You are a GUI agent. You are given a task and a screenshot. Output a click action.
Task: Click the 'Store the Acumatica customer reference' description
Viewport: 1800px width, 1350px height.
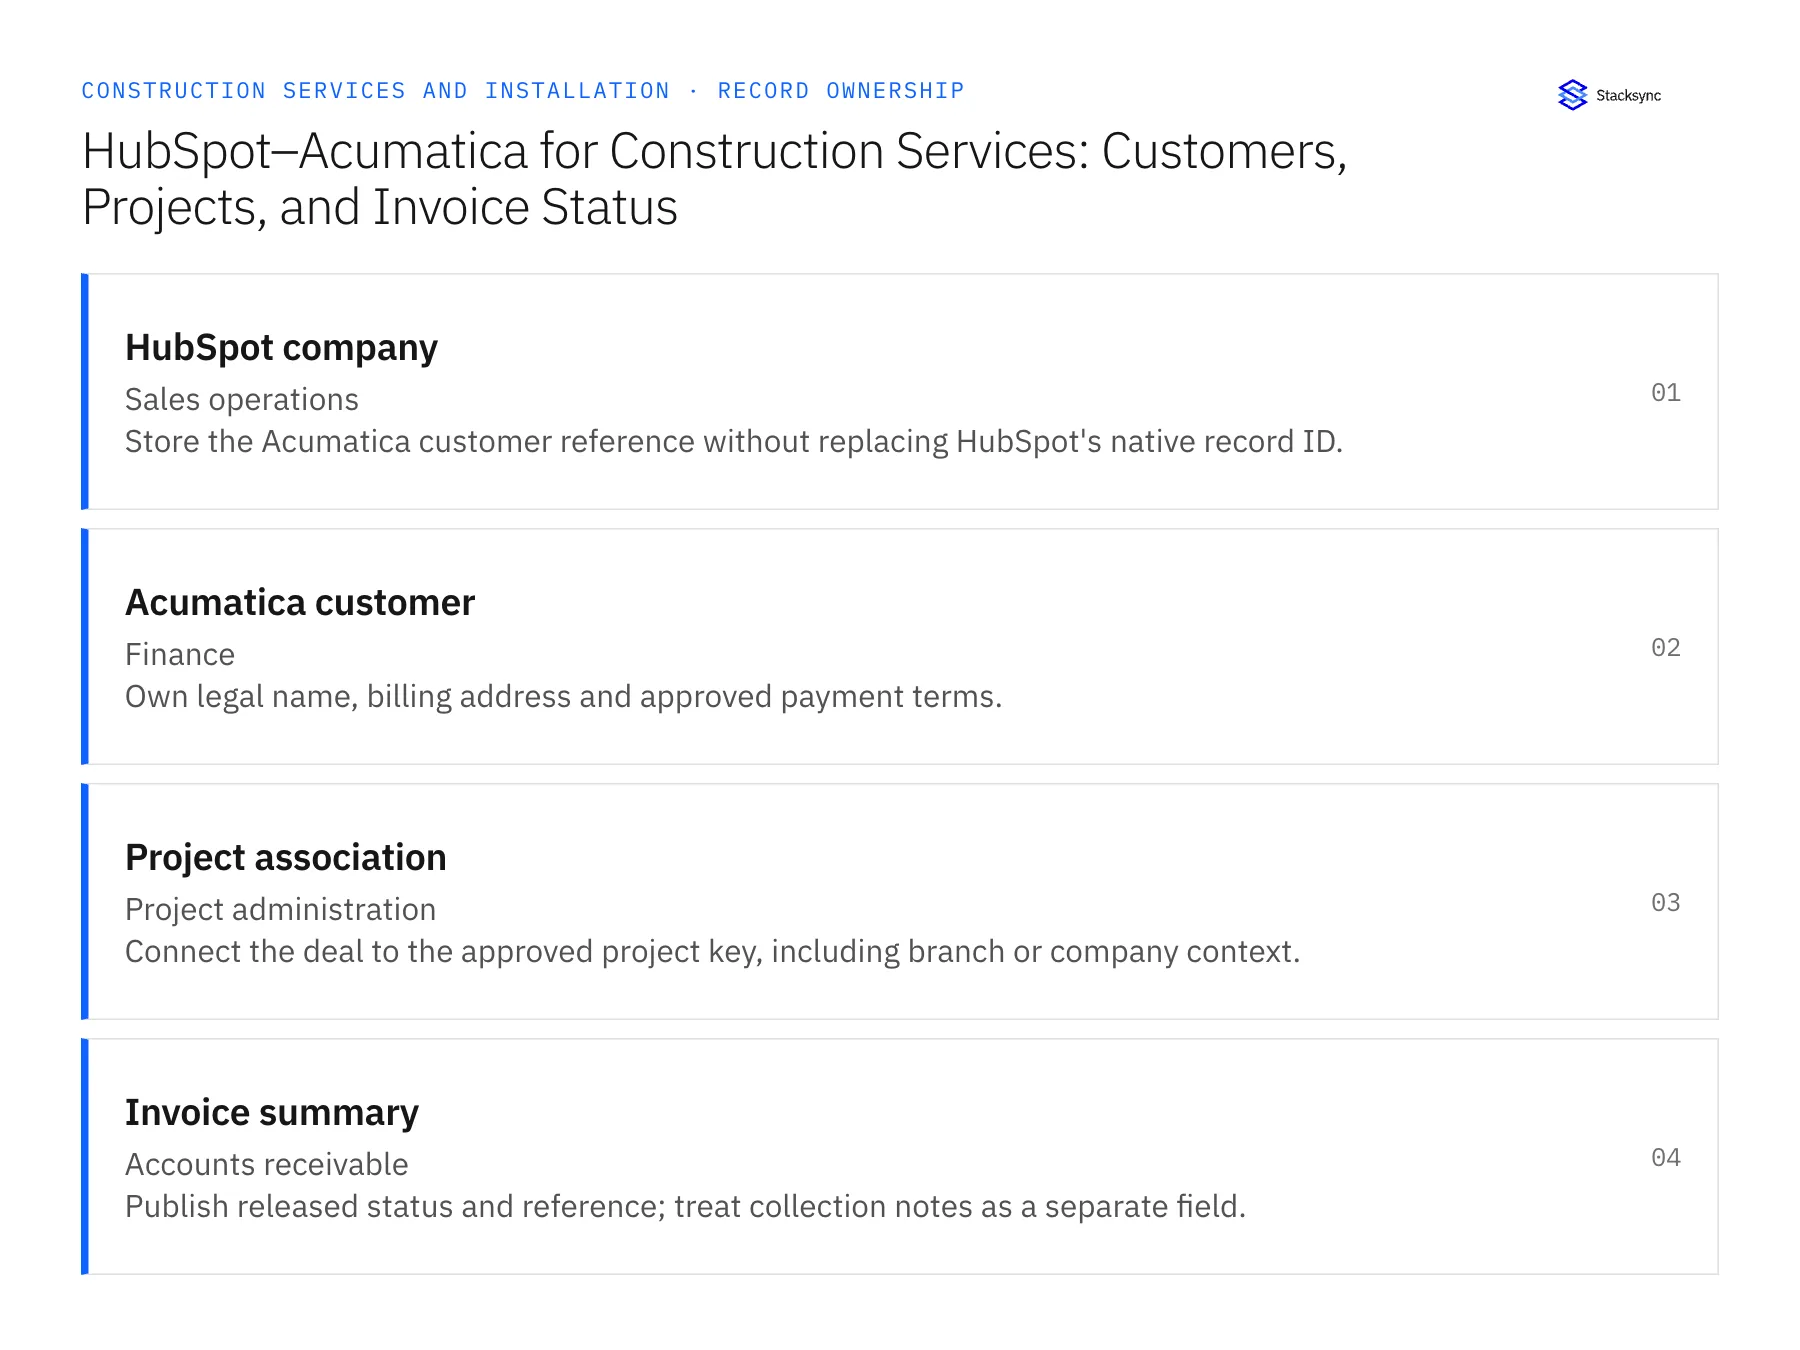[733, 441]
